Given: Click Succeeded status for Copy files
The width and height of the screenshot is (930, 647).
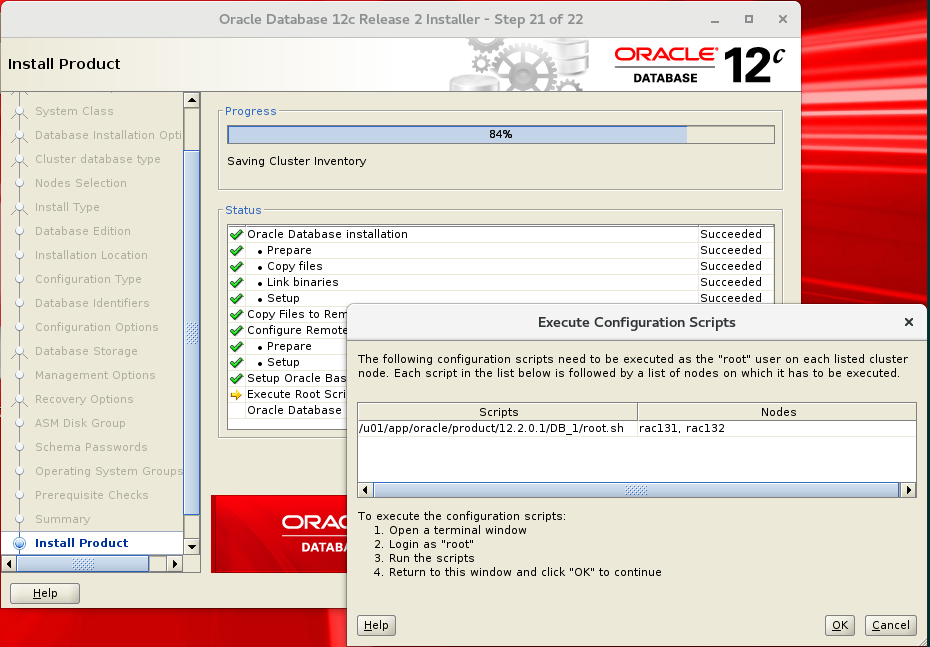Looking at the screenshot, I should click(x=731, y=266).
